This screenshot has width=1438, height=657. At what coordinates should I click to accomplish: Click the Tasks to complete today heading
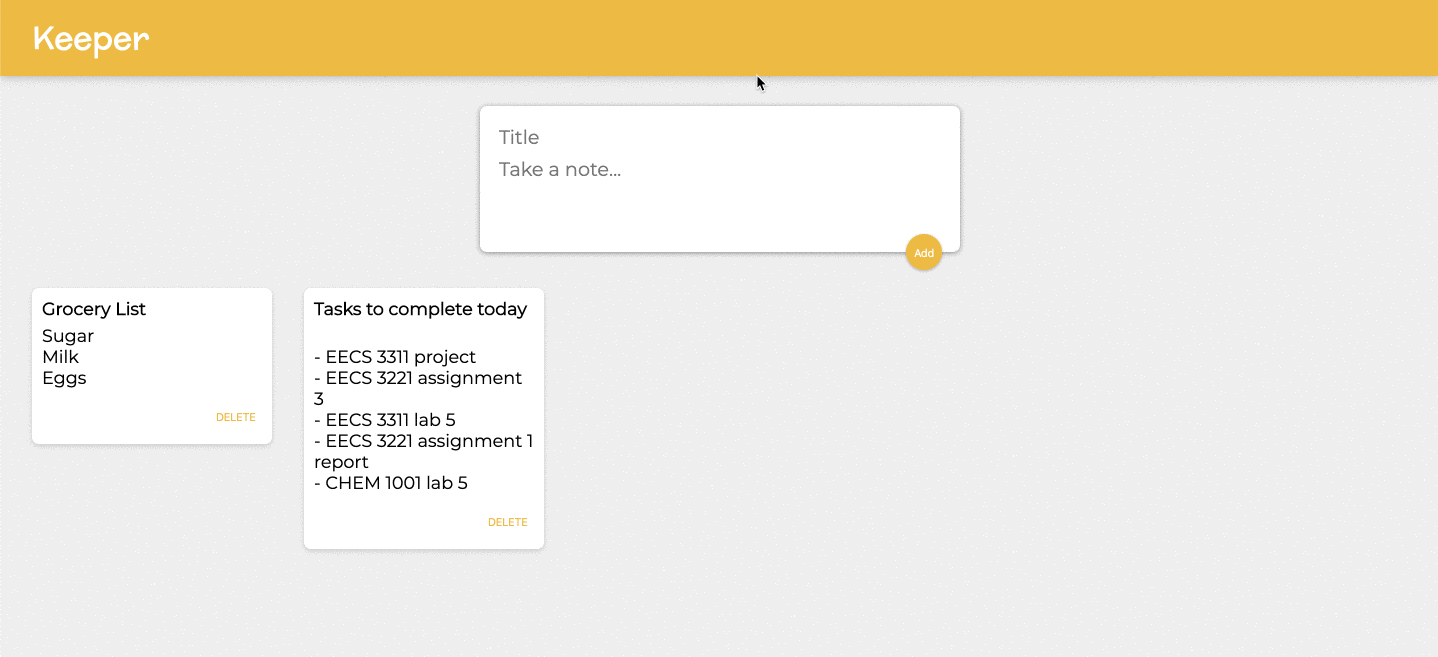click(x=420, y=309)
